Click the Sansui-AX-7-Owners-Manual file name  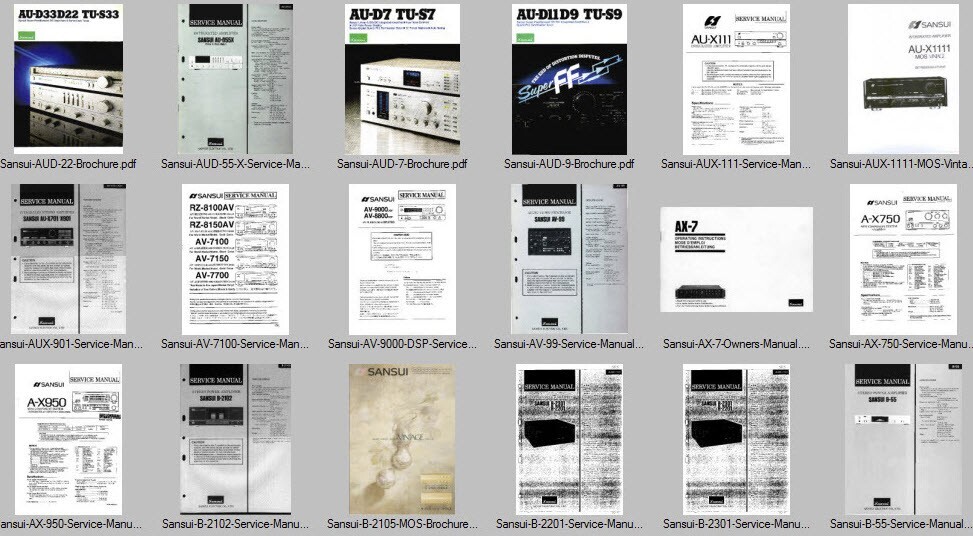(736, 344)
